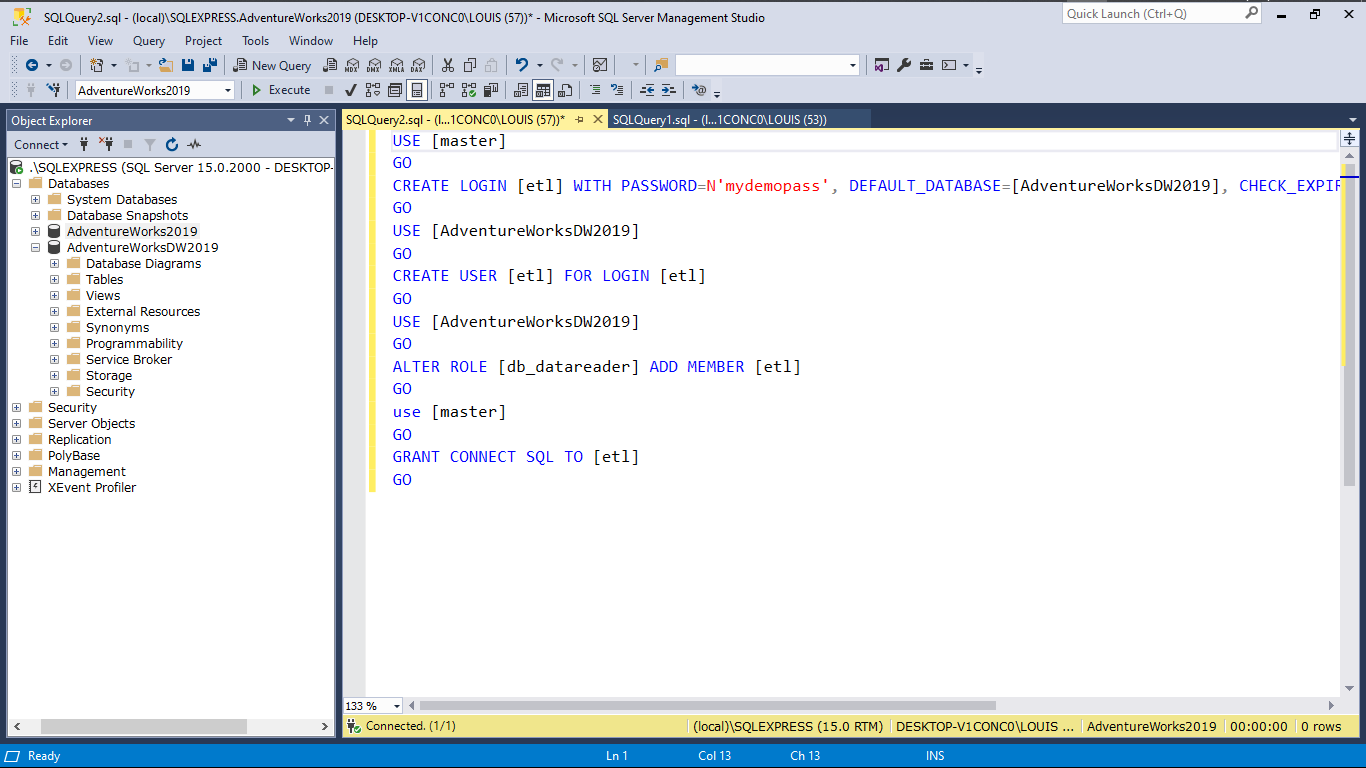Click the Copy icon in toolbar
The height and width of the screenshot is (768, 1366).
469,65
